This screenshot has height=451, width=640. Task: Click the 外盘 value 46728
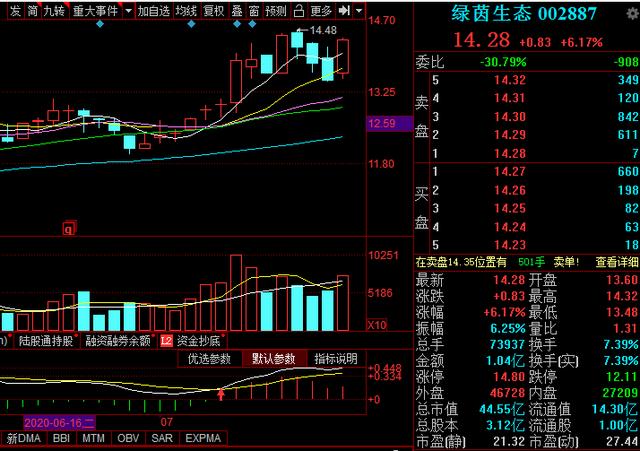(x=507, y=393)
